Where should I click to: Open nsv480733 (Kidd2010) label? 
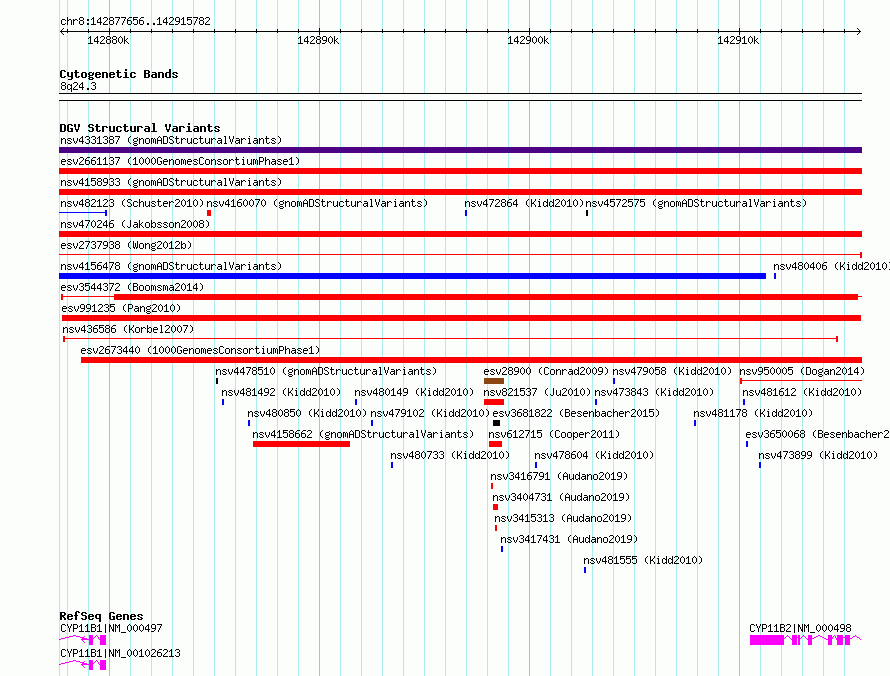[x=450, y=455]
